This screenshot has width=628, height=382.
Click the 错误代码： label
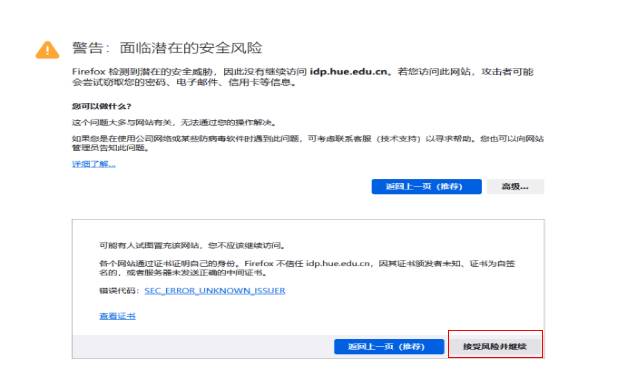click(x=120, y=291)
